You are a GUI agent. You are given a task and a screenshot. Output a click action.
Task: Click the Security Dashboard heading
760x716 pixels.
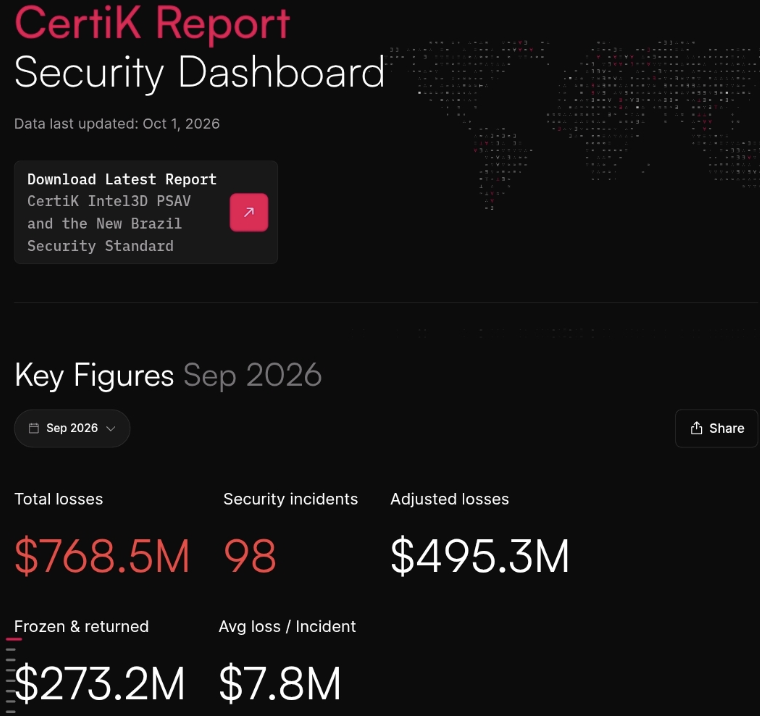pyautogui.click(x=199, y=73)
